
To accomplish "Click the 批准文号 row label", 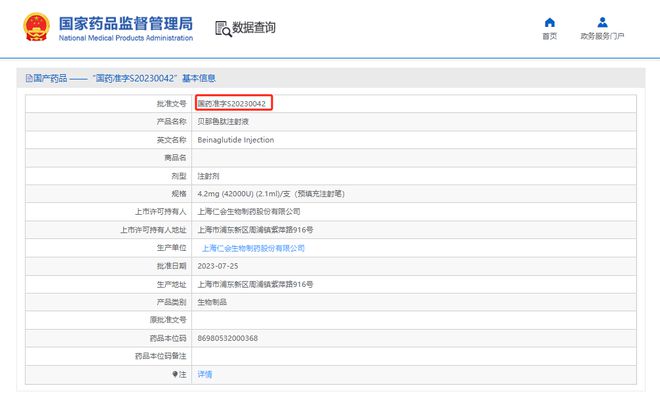I will pyautogui.click(x=171, y=104).
